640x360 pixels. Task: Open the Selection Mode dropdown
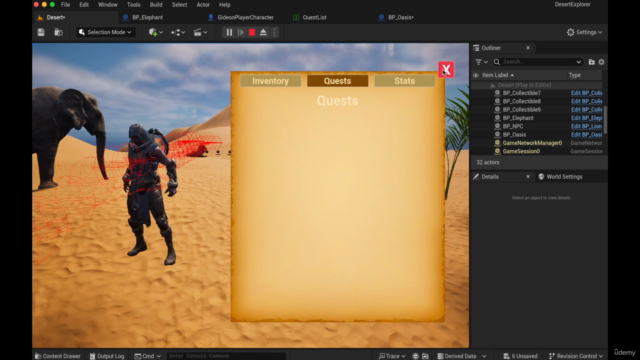105,32
